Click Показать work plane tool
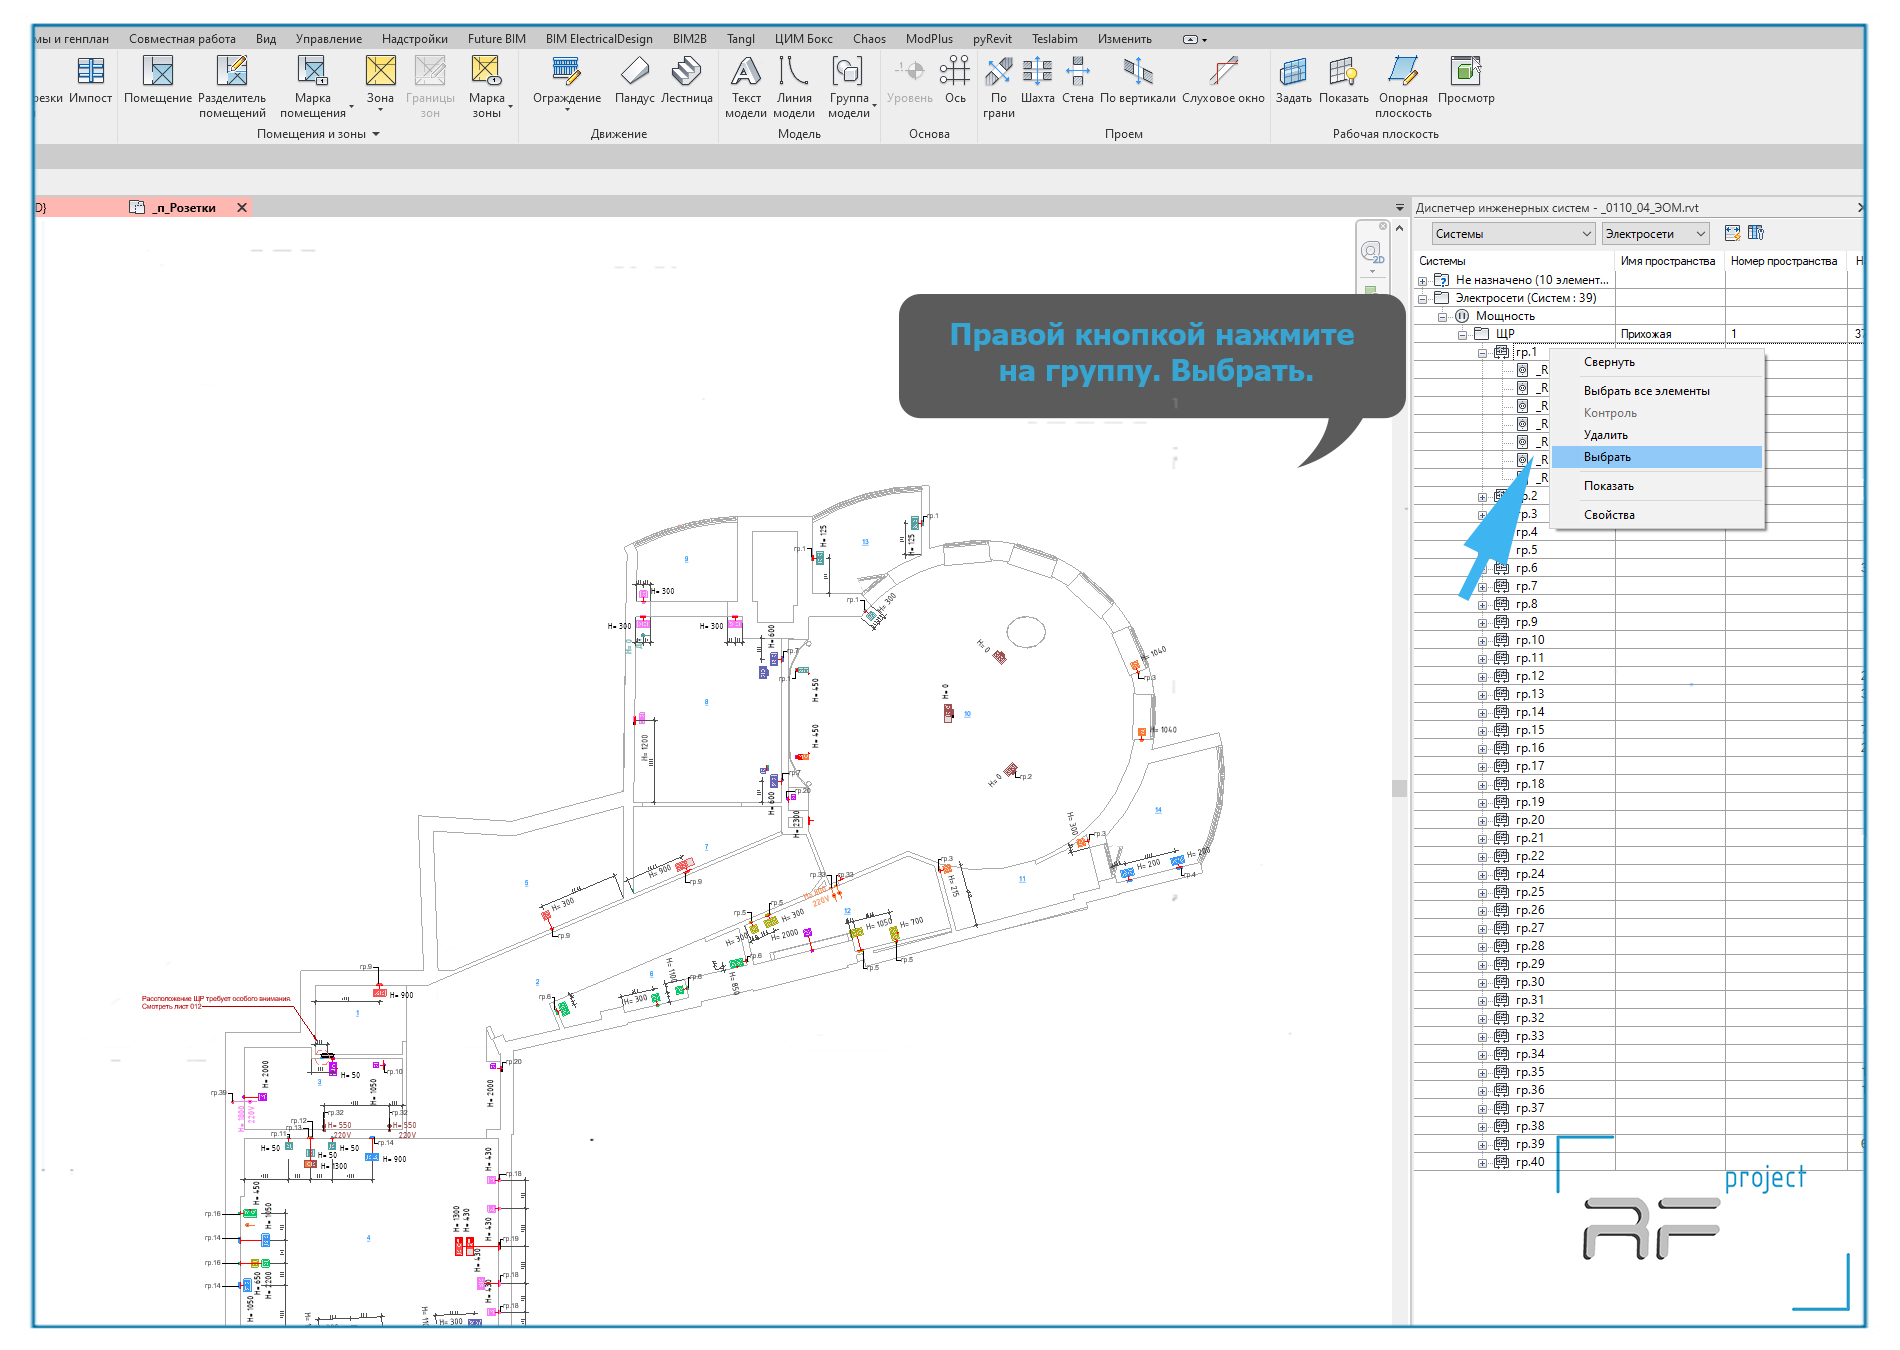 (1344, 80)
